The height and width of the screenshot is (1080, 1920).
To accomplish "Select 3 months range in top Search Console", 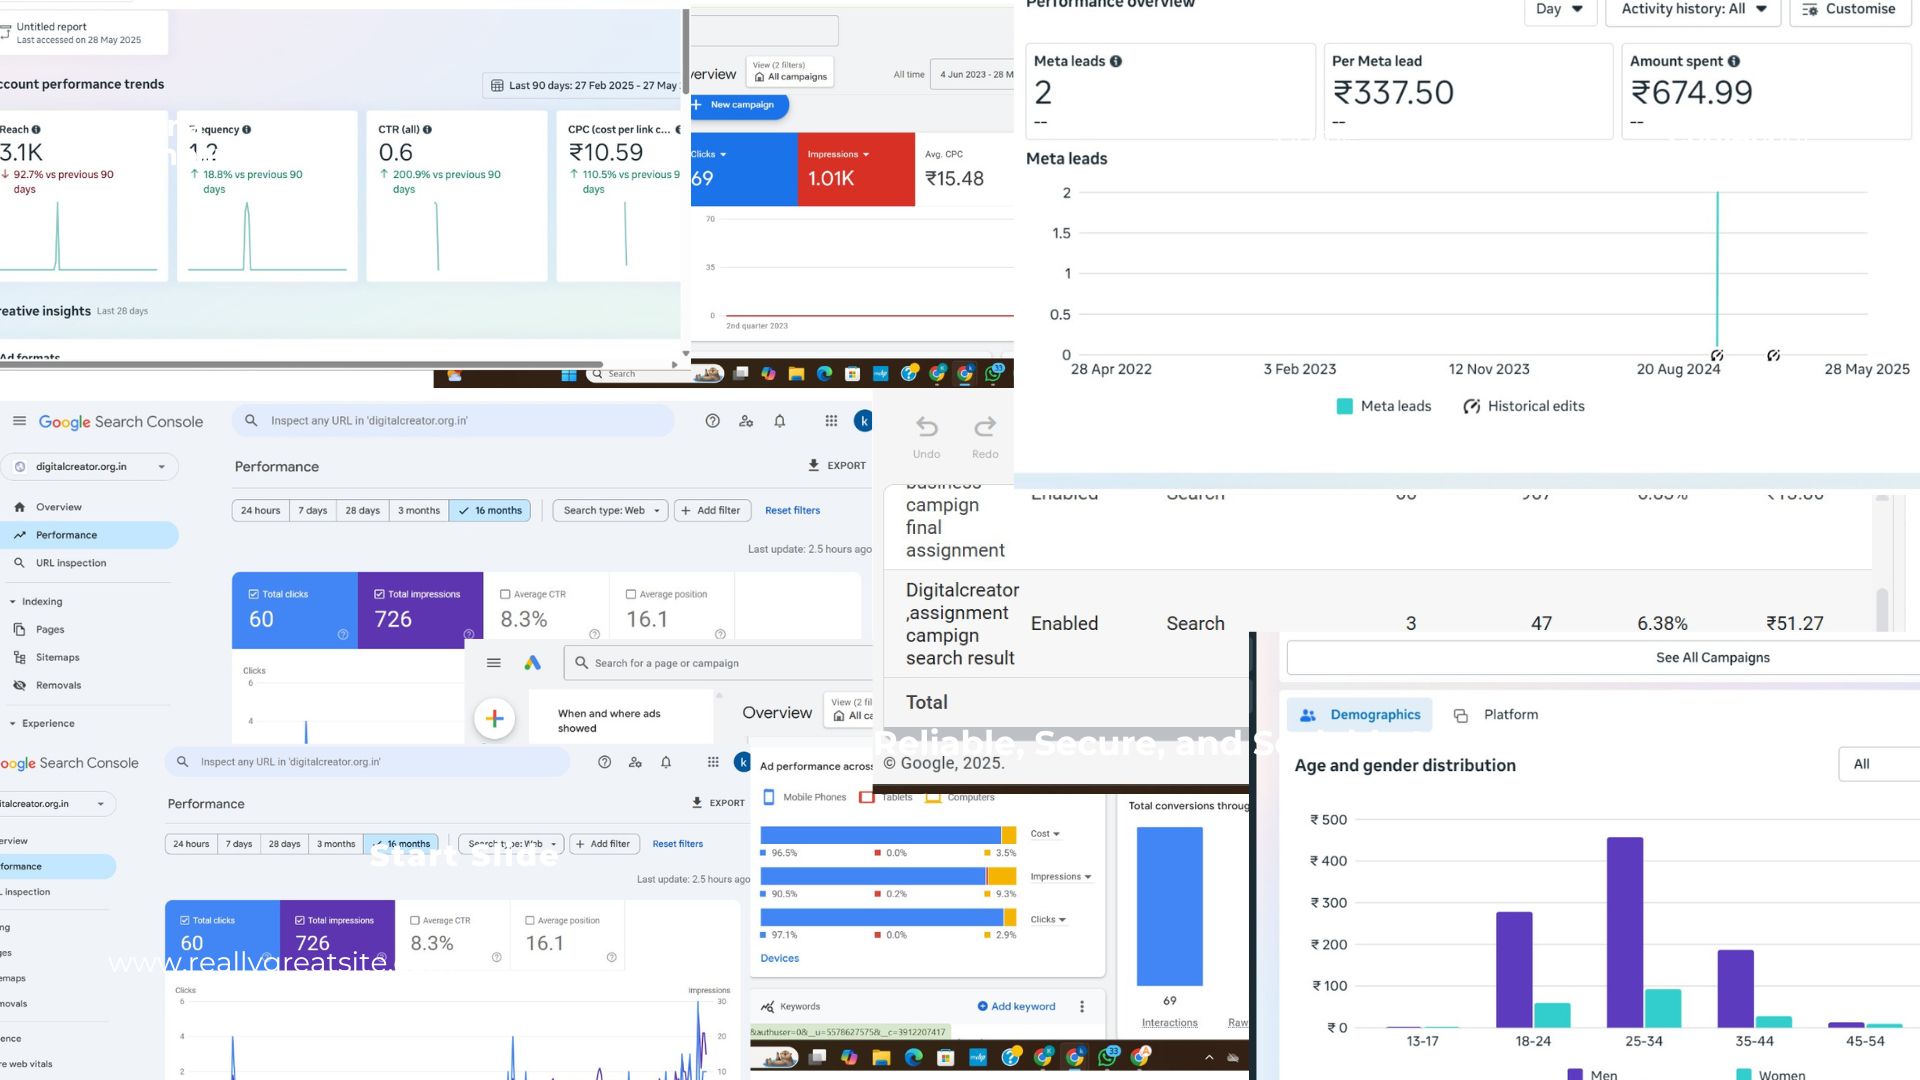I will click(x=419, y=511).
